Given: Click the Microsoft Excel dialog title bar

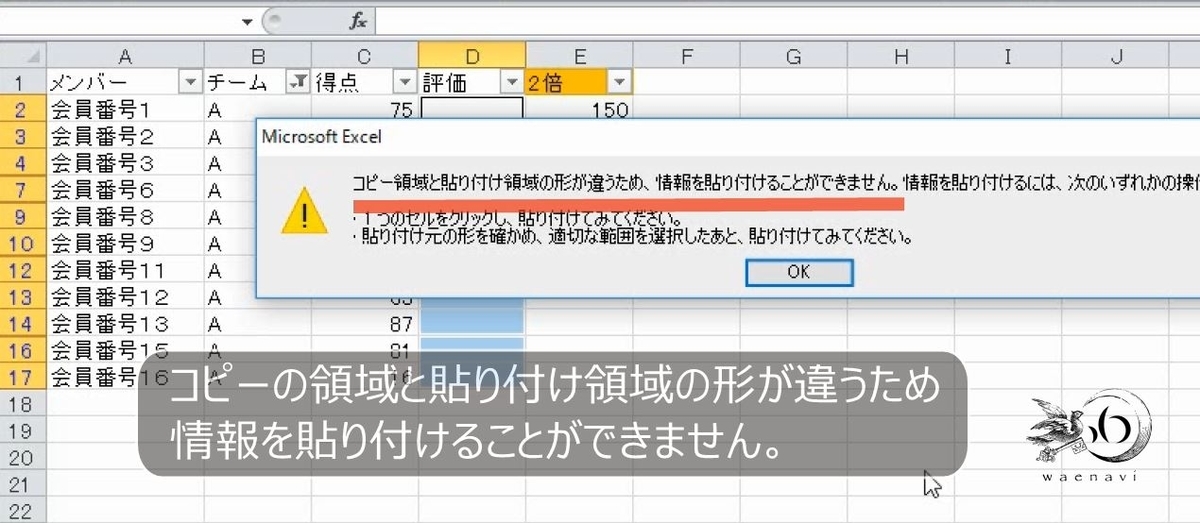Looking at the screenshot, I should 728,137.
